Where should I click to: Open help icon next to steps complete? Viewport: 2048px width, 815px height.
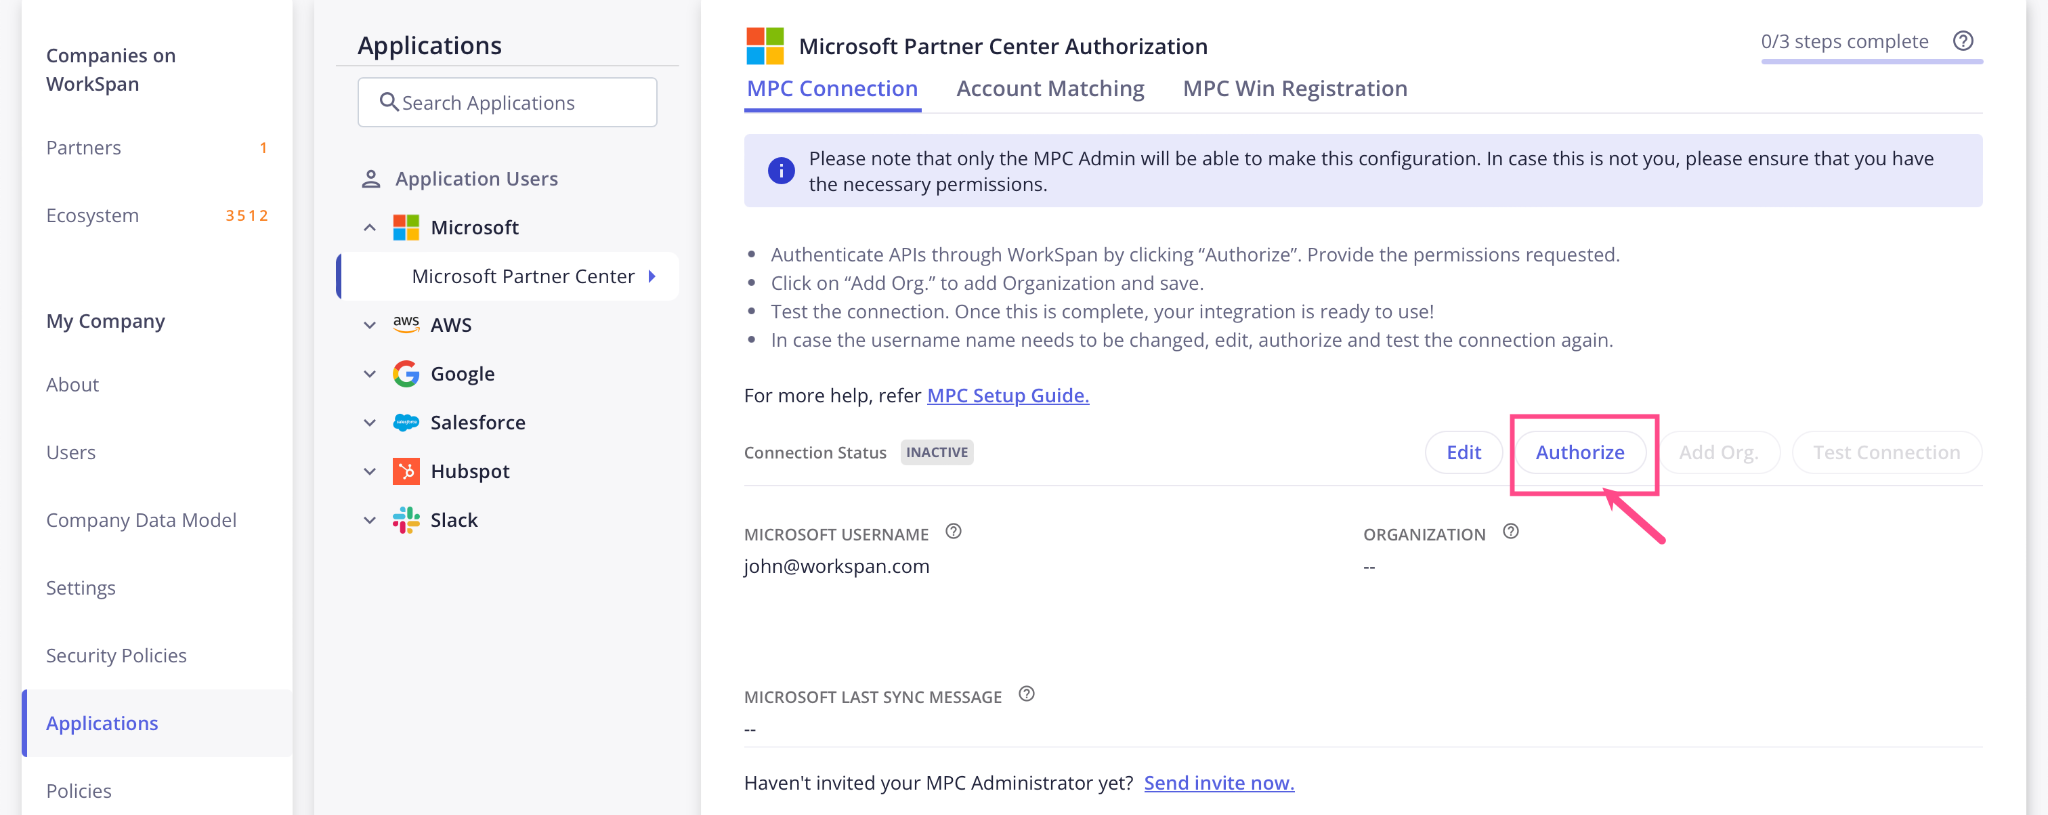coord(1963,41)
